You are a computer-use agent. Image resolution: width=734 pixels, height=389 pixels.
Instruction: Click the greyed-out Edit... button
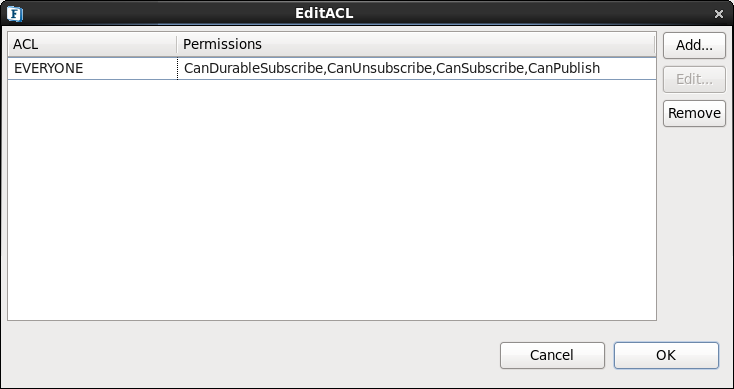click(694, 80)
